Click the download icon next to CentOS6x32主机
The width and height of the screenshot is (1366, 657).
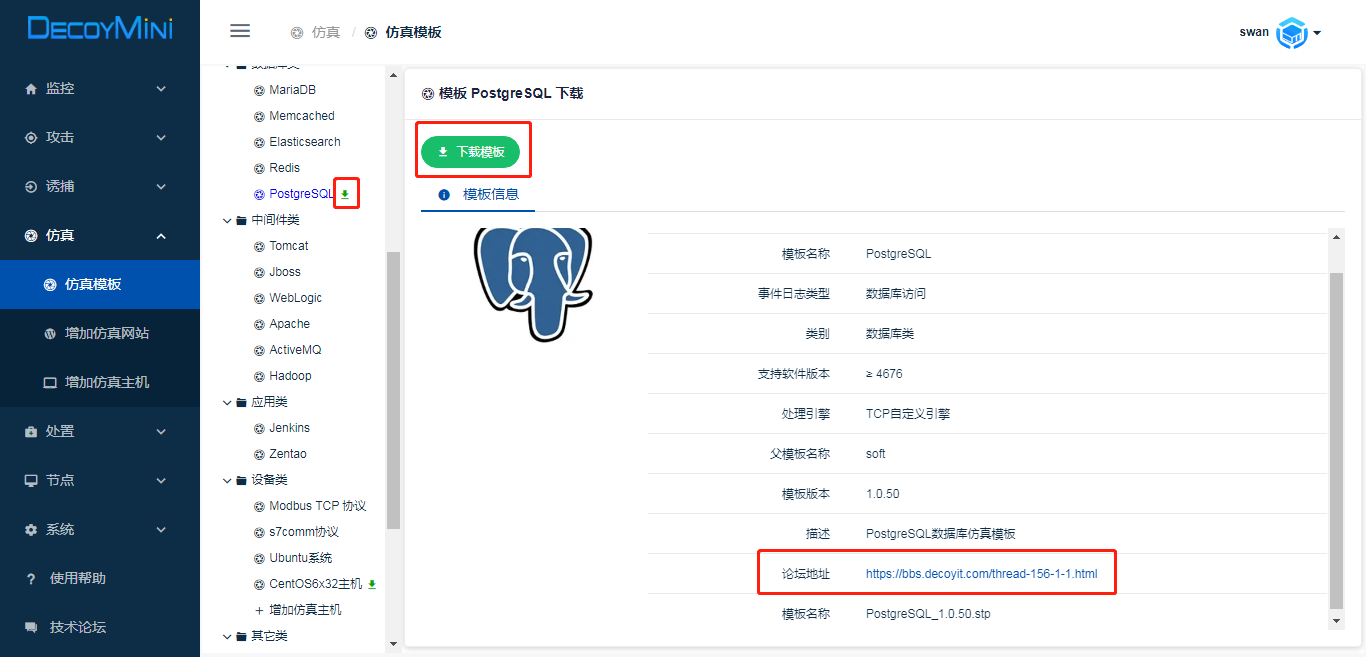[372, 584]
